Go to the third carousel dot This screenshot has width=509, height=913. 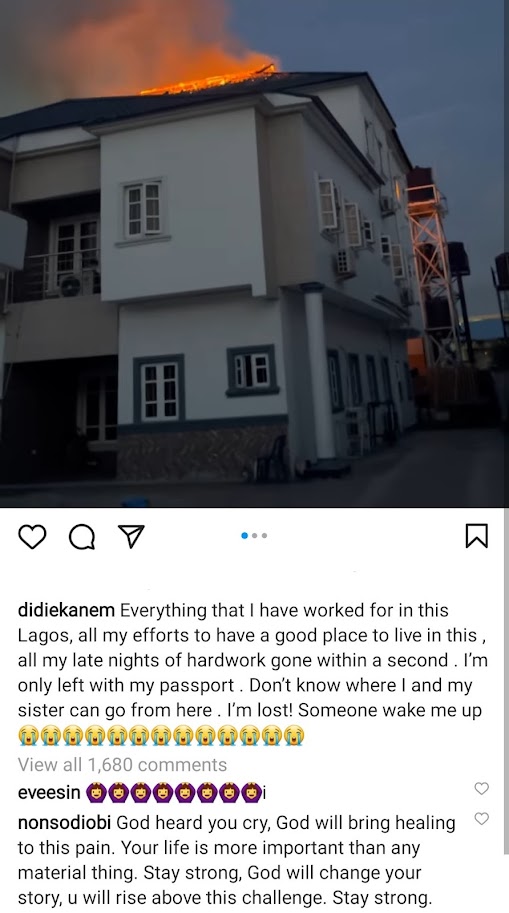(x=264, y=536)
